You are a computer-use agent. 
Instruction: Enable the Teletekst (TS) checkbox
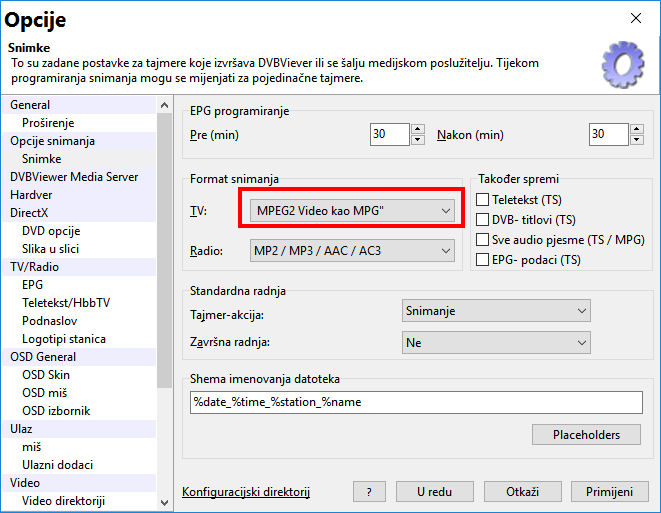pyautogui.click(x=483, y=200)
